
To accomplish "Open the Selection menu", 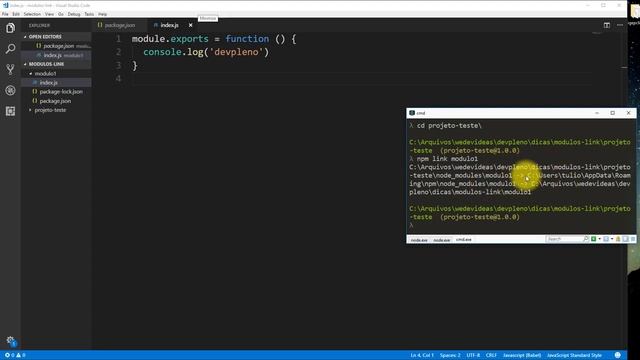I will click(x=32, y=14).
